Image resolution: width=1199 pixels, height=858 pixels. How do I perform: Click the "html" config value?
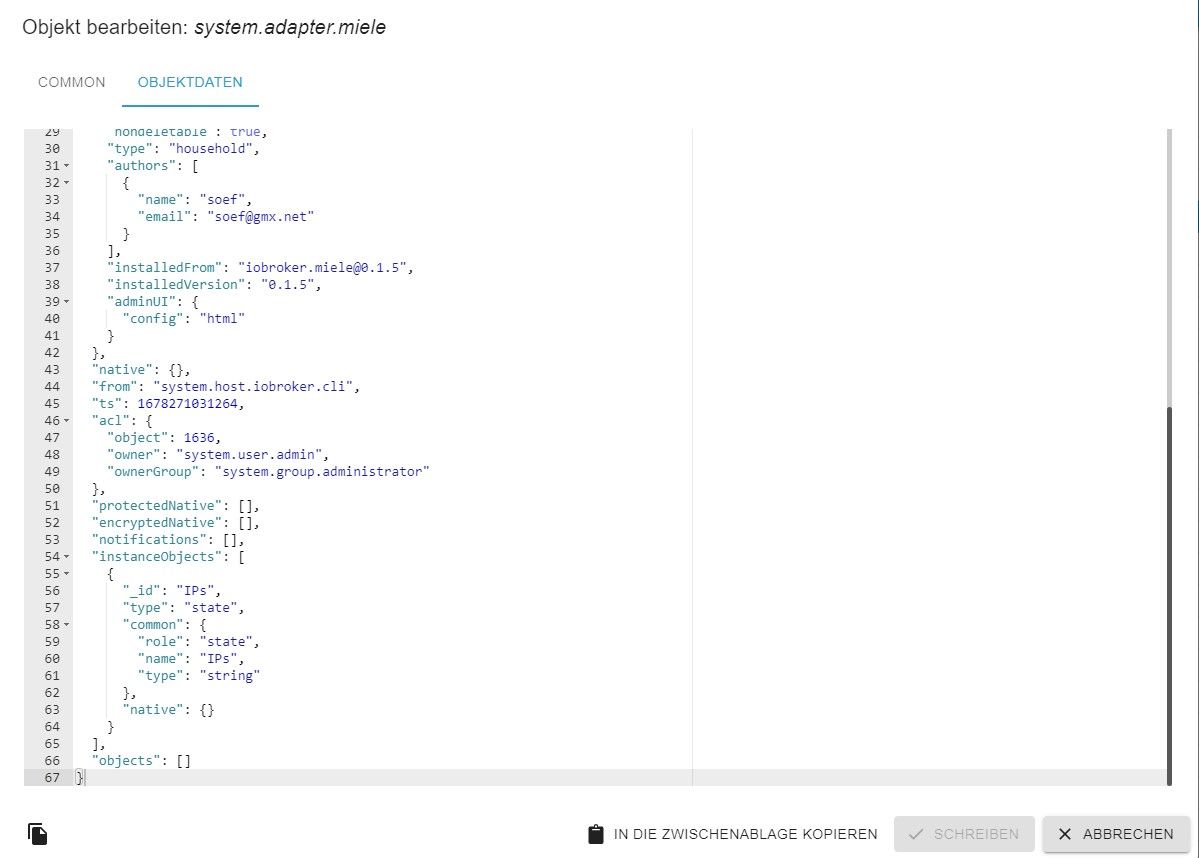click(x=222, y=318)
